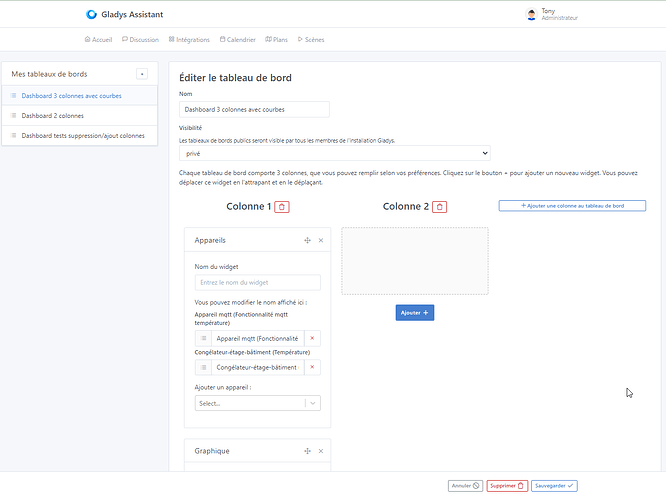Click the Sauvegarder button
This screenshot has height=500, width=666.
[555, 485]
